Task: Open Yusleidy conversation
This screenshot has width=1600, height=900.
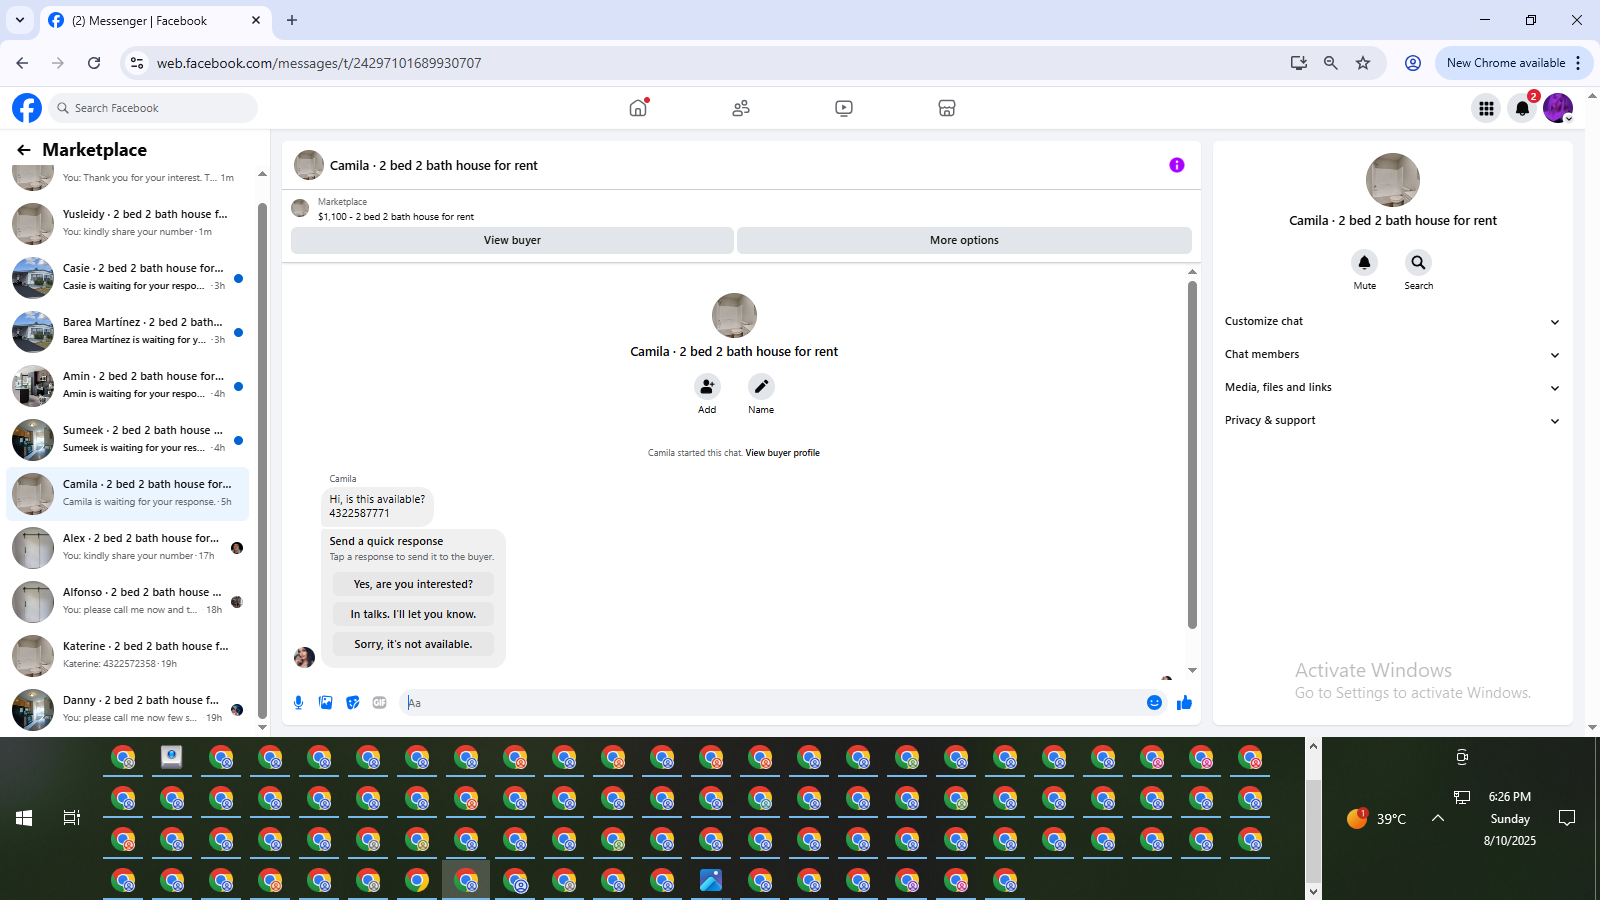Action: [x=128, y=223]
